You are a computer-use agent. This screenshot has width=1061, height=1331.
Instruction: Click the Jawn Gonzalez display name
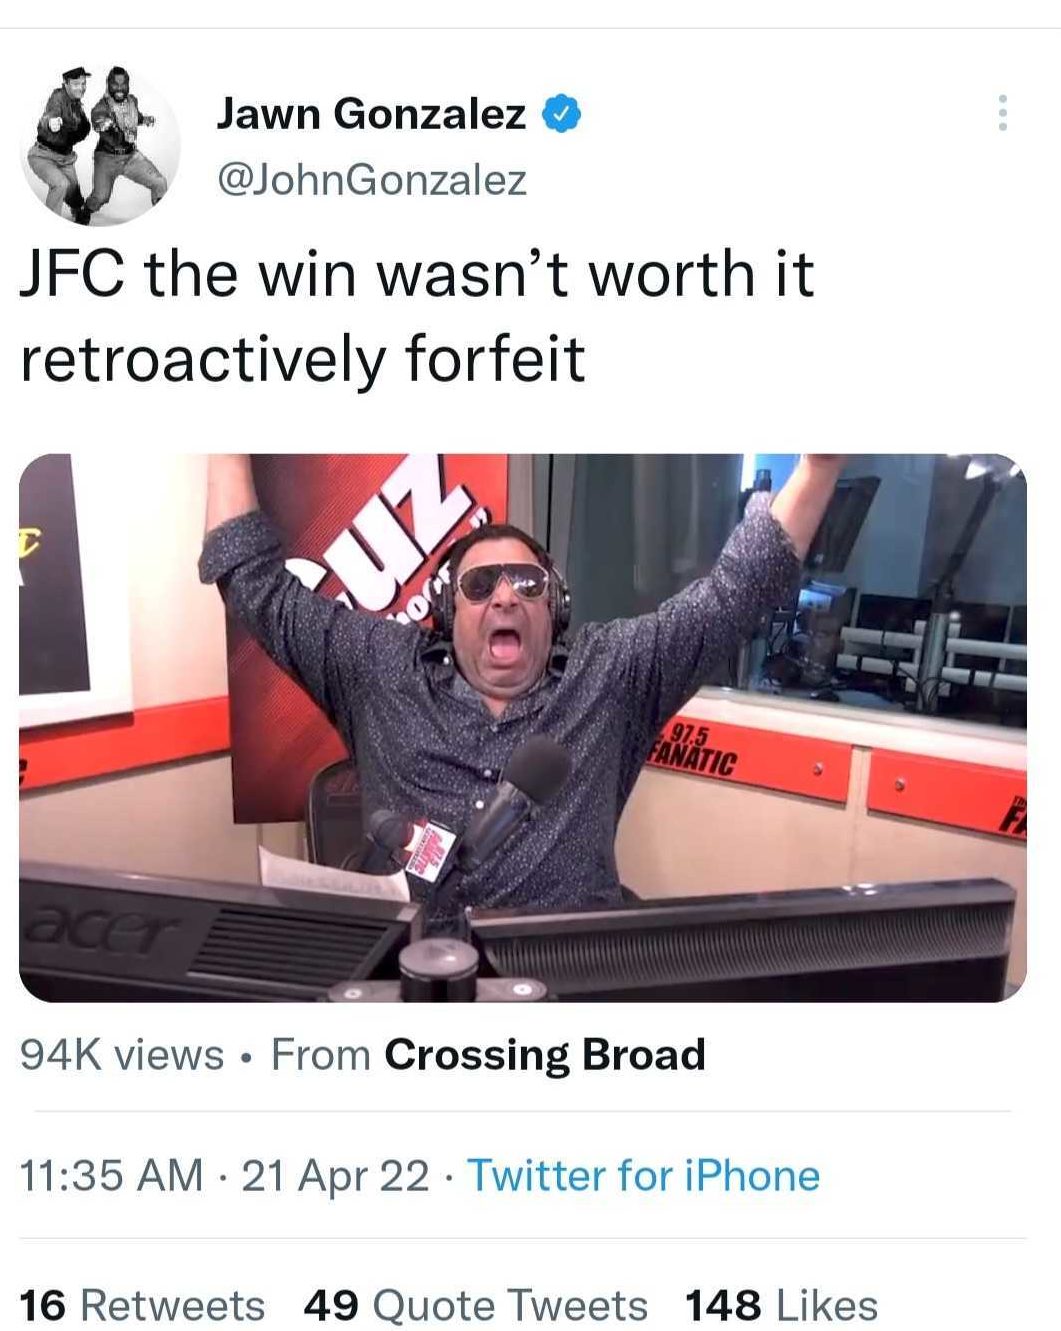click(371, 114)
